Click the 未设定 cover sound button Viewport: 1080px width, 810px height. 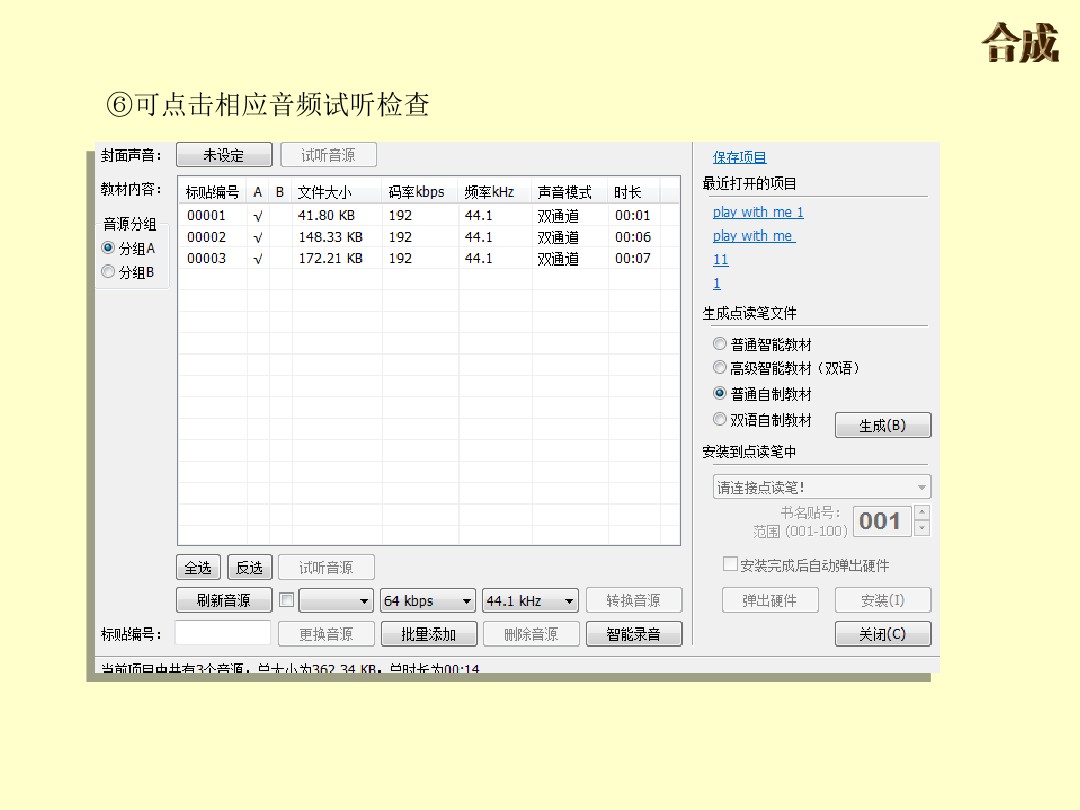pos(224,155)
